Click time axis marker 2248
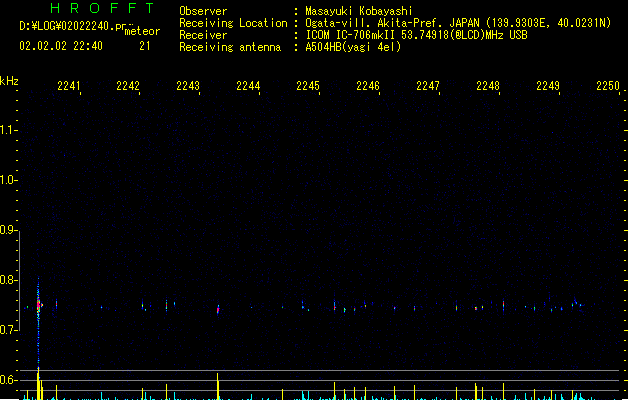Viewport: 629px width, 400px height. click(488, 86)
